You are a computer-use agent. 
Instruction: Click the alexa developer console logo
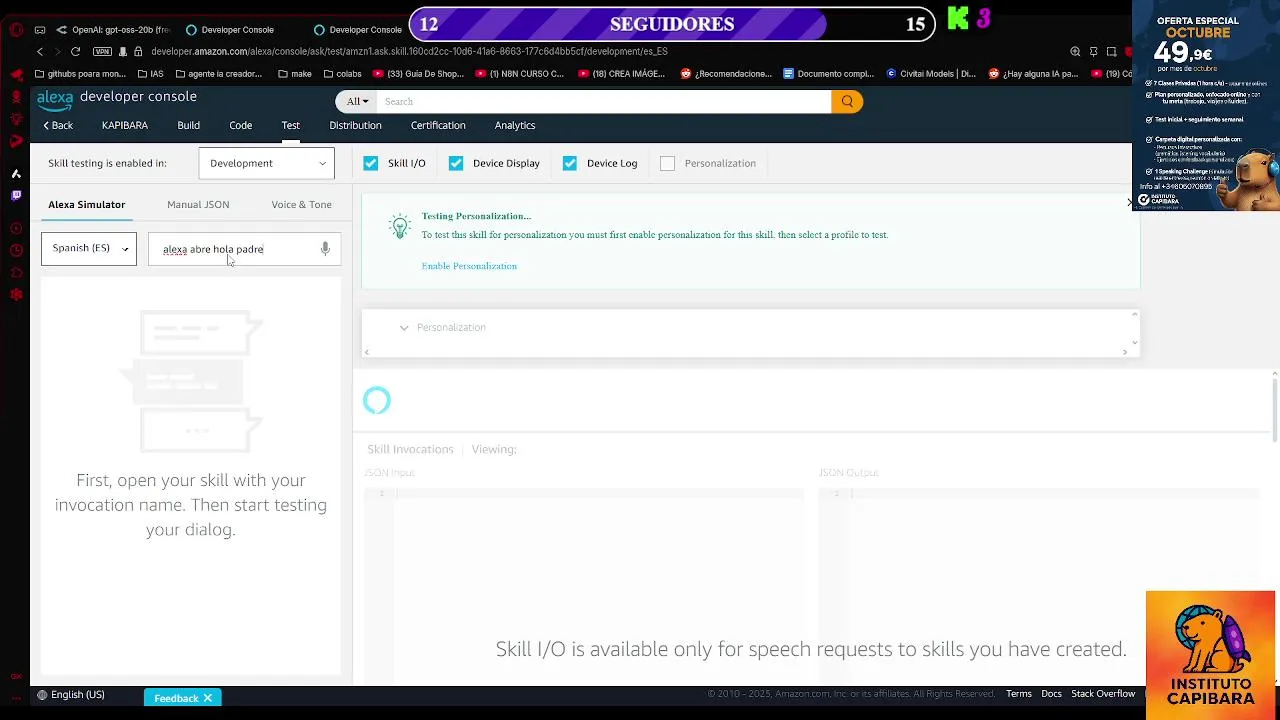pyautogui.click(x=117, y=98)
